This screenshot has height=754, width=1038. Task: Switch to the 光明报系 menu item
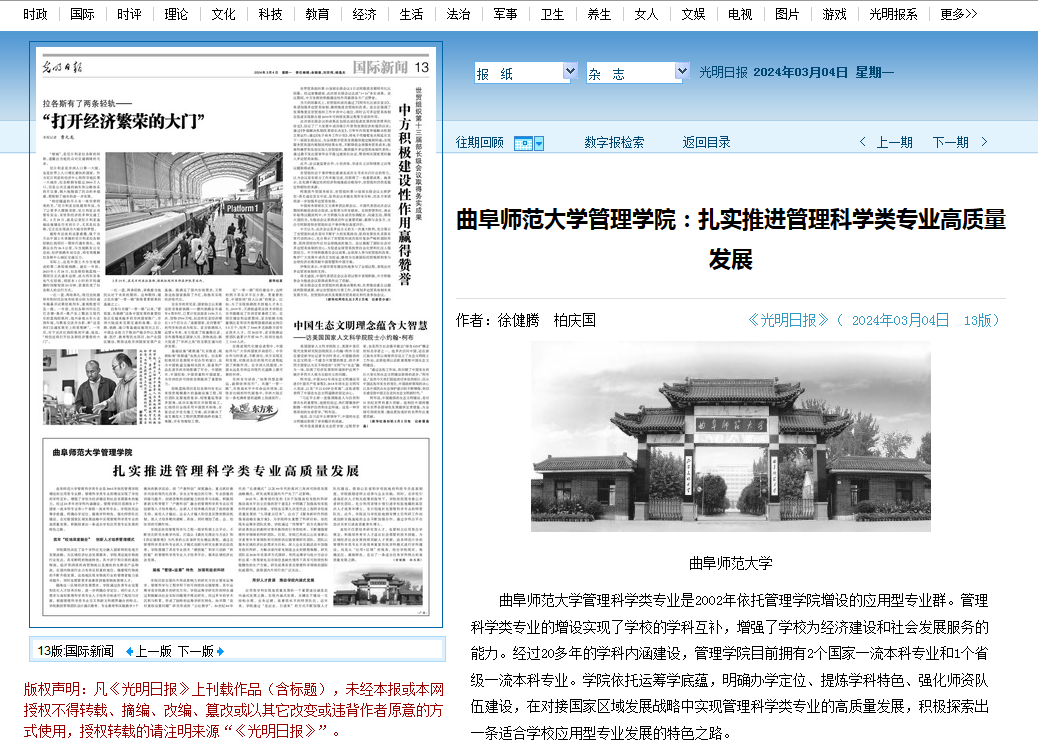point(894,14)
